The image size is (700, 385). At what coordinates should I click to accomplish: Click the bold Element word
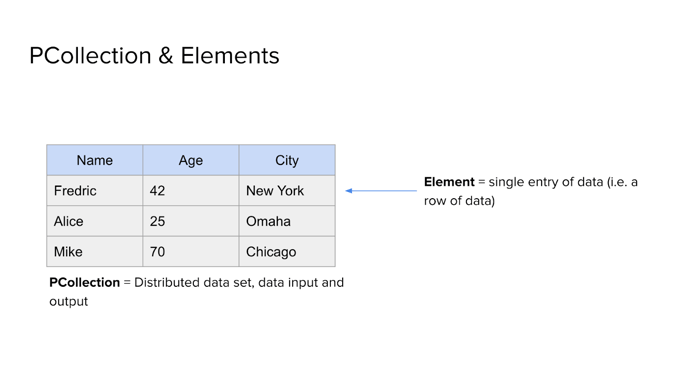tap(449, 182)
